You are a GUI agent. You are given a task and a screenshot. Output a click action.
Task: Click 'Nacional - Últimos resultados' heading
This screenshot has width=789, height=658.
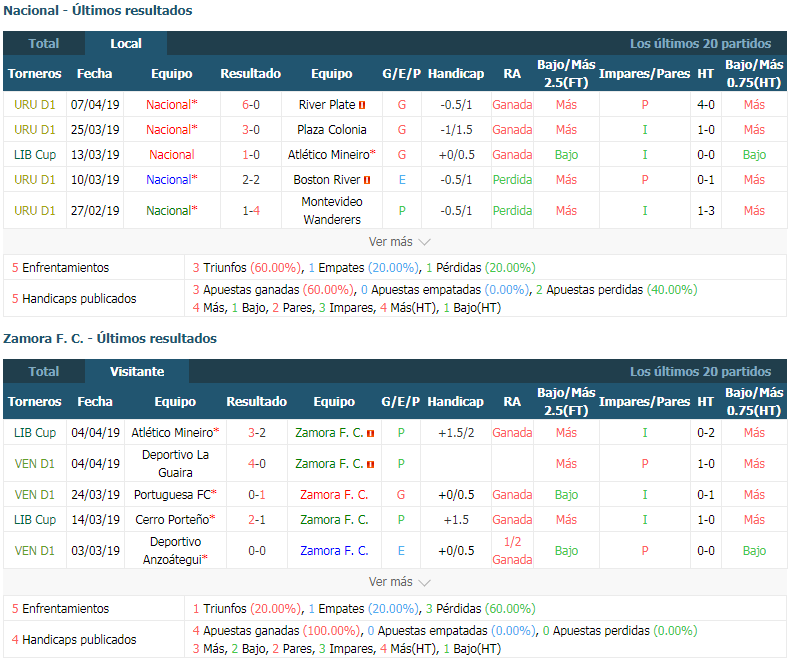98,11
